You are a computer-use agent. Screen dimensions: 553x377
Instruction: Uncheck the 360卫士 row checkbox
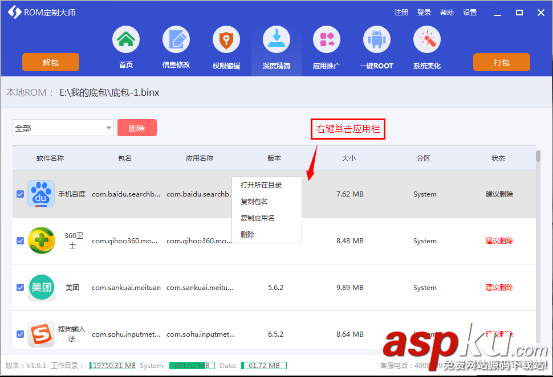click(20, 241)
